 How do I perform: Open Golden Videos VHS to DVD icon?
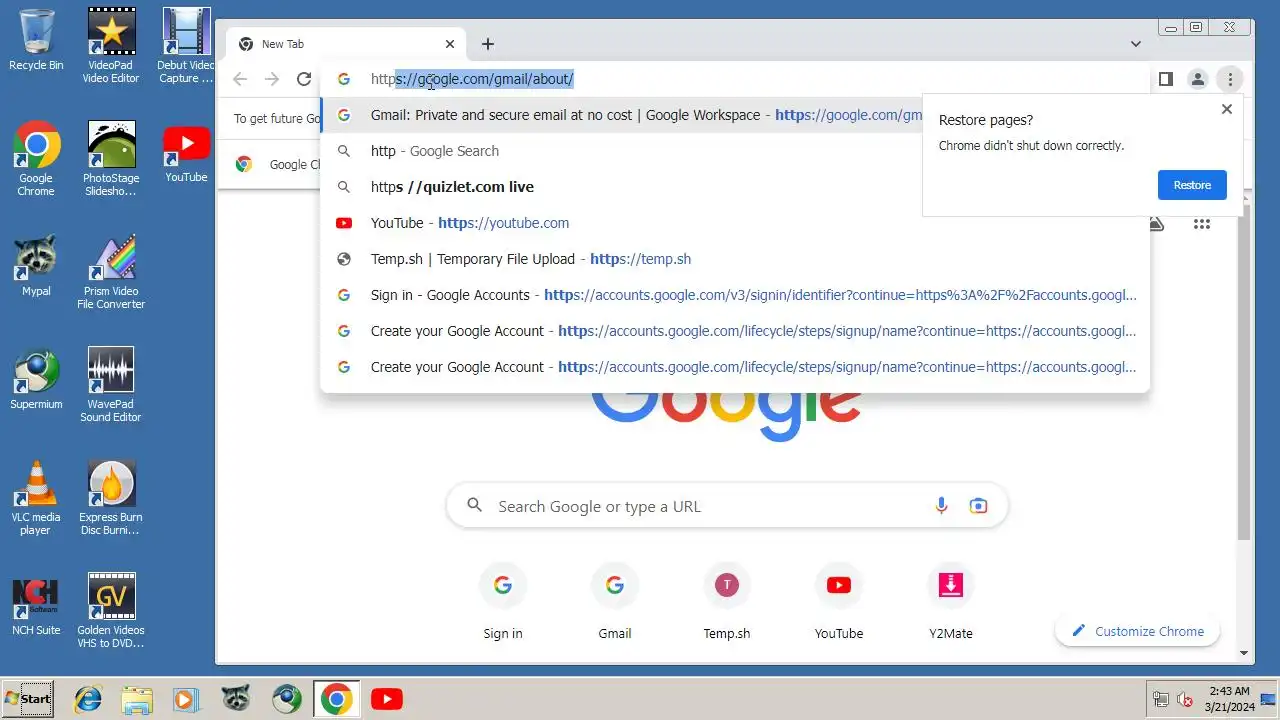pos(111,611)
